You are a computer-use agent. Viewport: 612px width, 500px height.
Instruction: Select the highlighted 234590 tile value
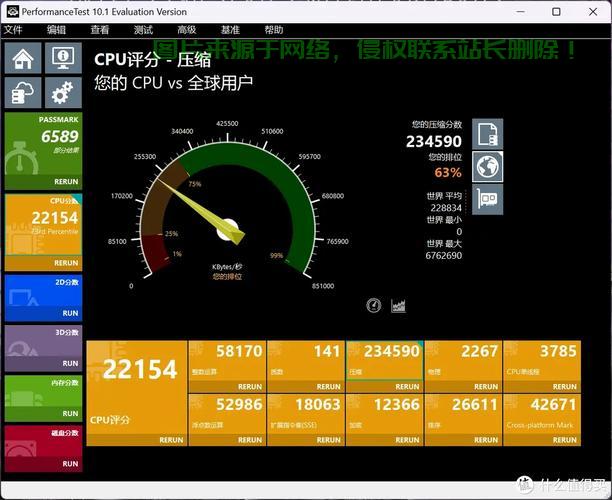(x=391, y=351)
